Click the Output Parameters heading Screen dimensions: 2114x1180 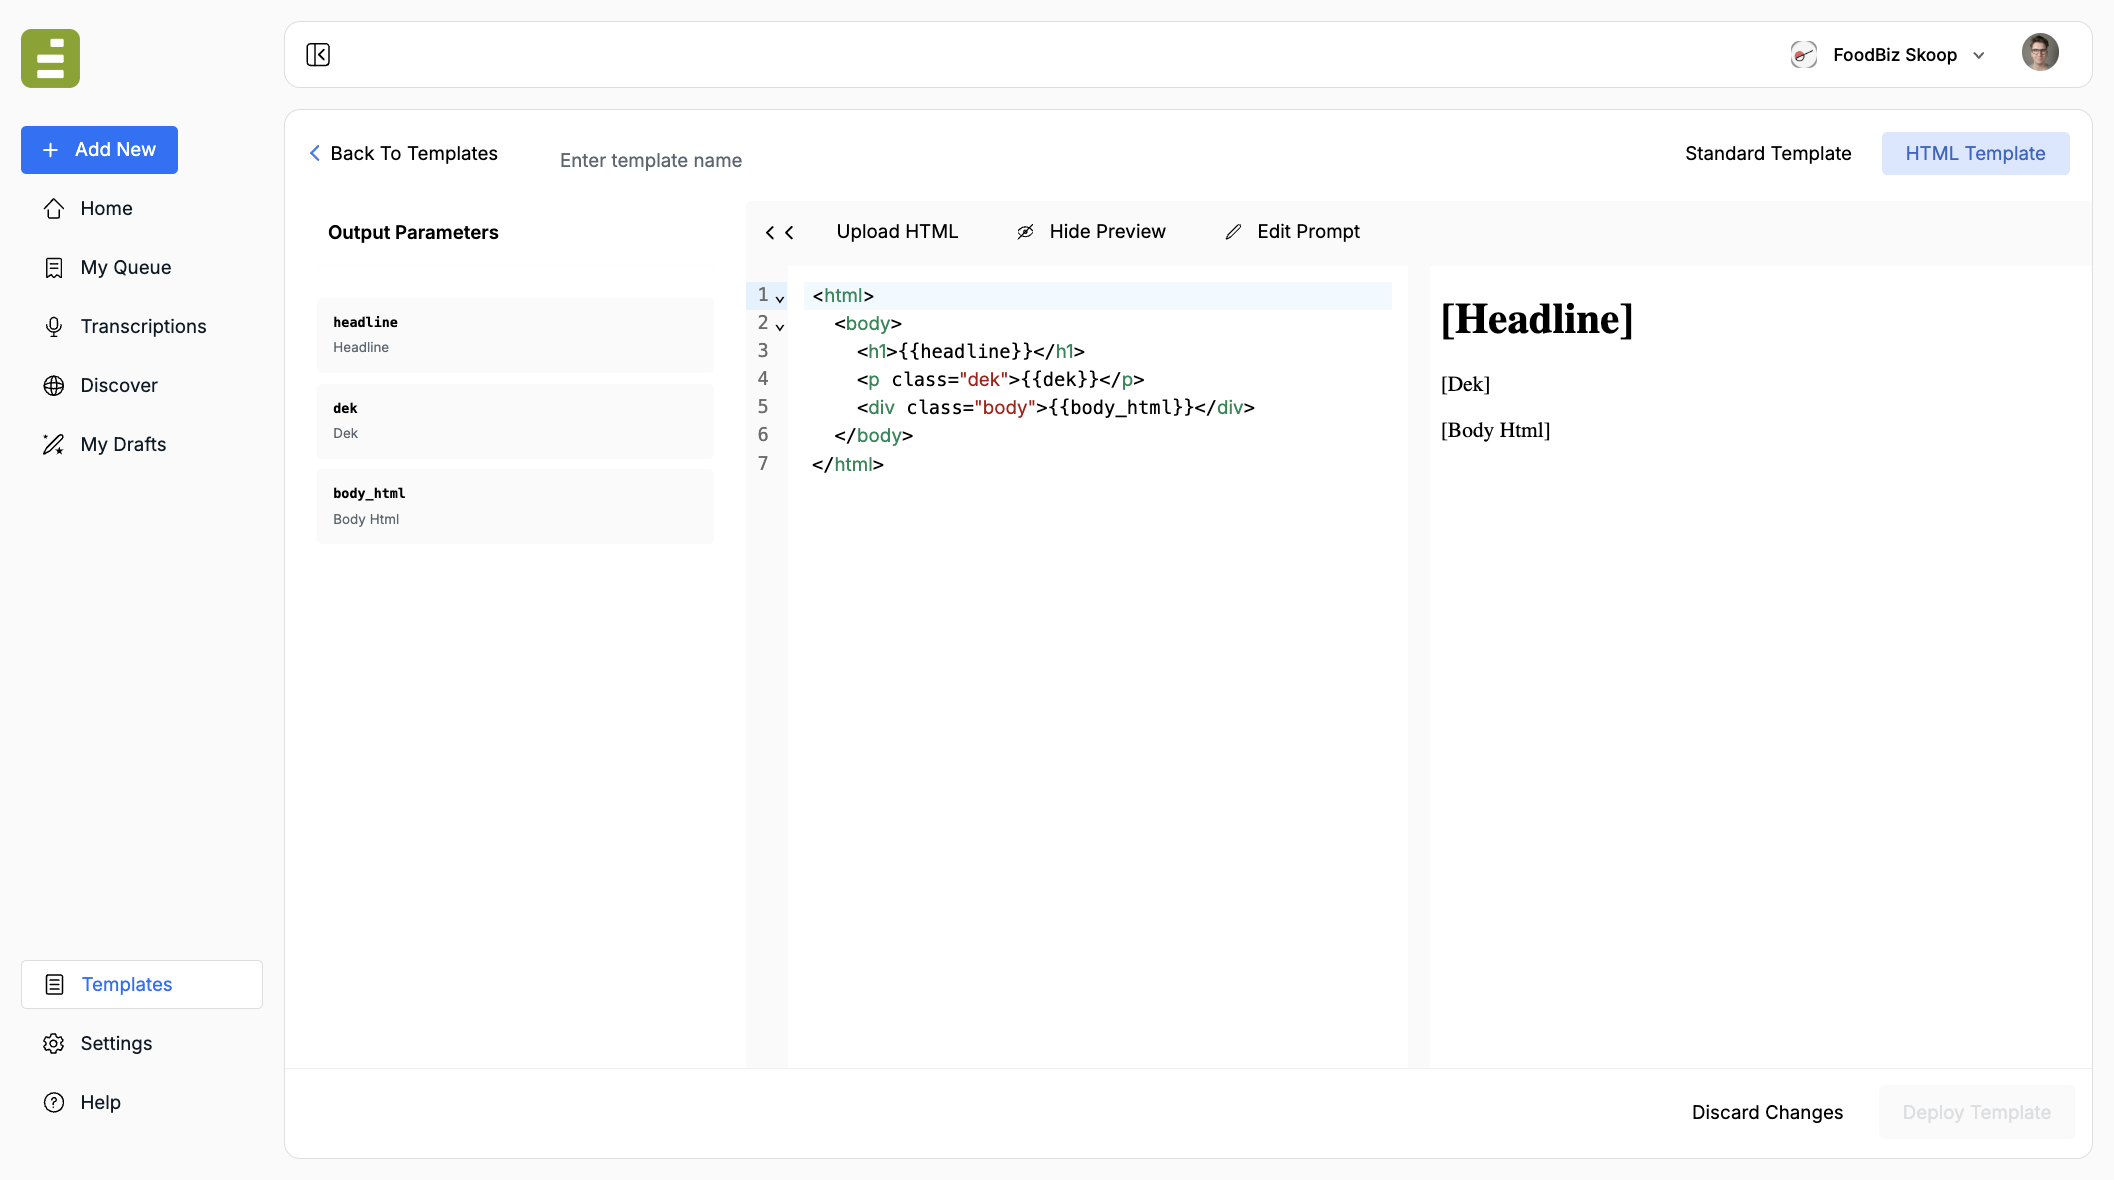click(413, 232)
